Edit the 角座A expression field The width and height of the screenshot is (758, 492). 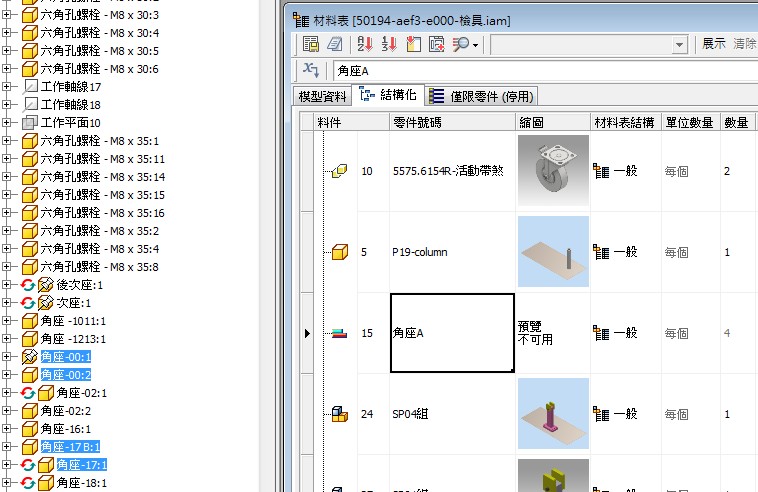(x=545, y=71)
